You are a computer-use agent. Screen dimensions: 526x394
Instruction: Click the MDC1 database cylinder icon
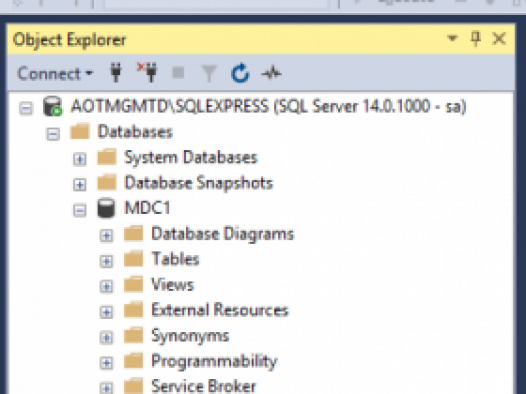click(x=106, y=208)
